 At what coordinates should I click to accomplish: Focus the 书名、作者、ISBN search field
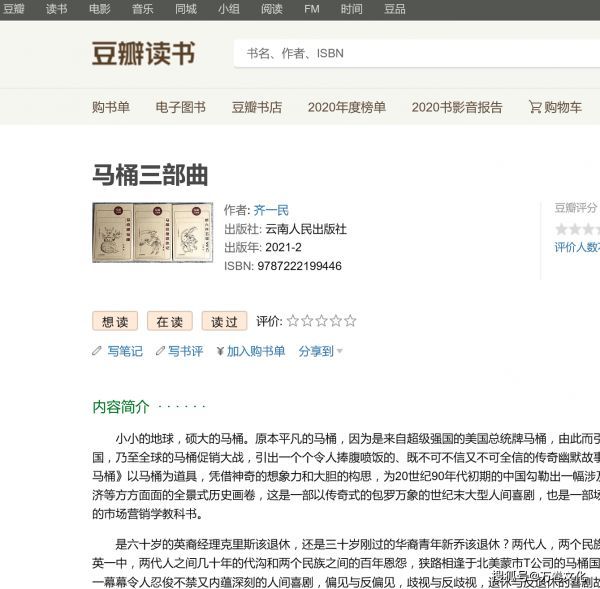point(417,53)
